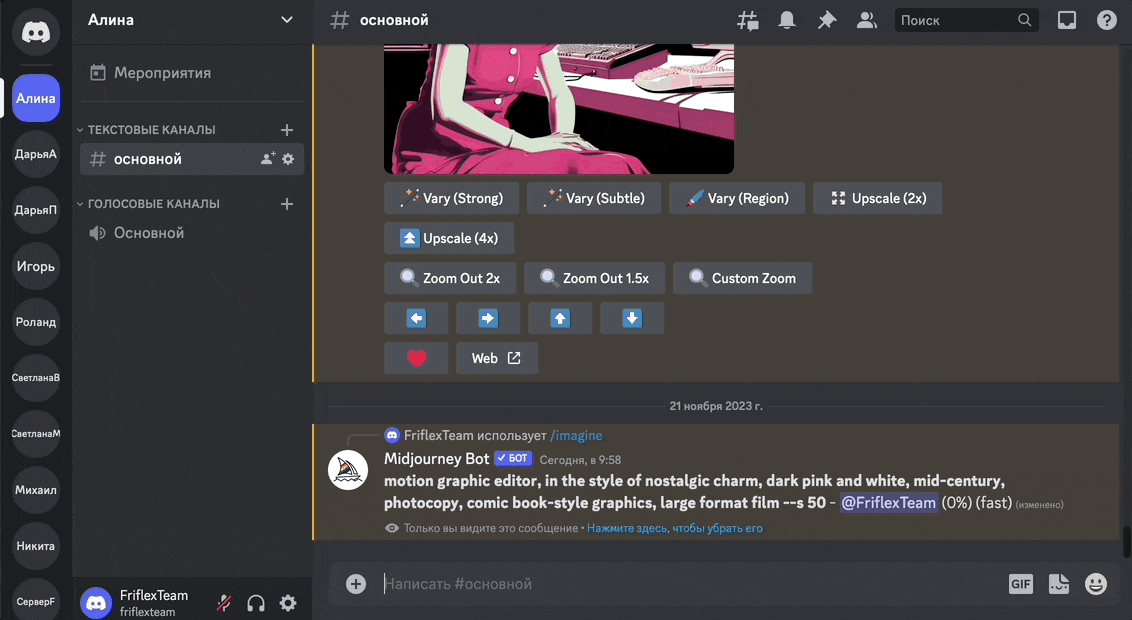The image size is (1132, 620).
Task: Click the Vary (Strong) button
Action: (450, 198)
